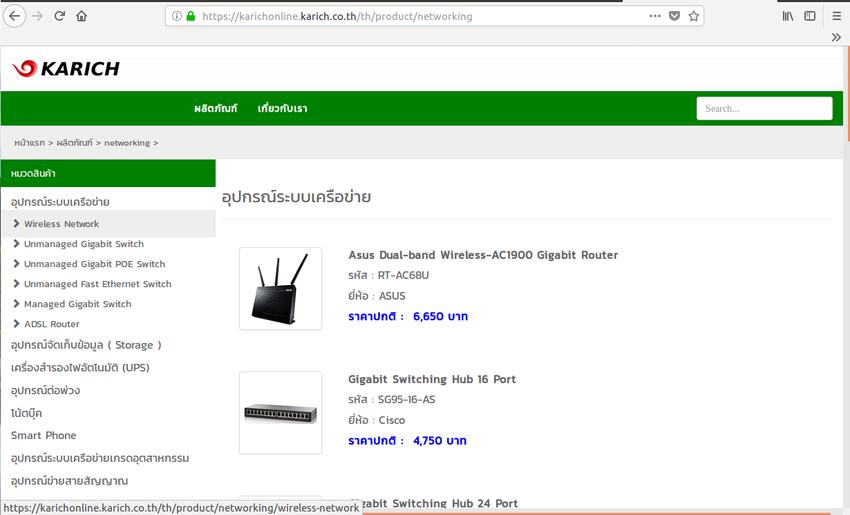
Task: Open Asus RT-AC68U router product image
Action: point(280,288)
